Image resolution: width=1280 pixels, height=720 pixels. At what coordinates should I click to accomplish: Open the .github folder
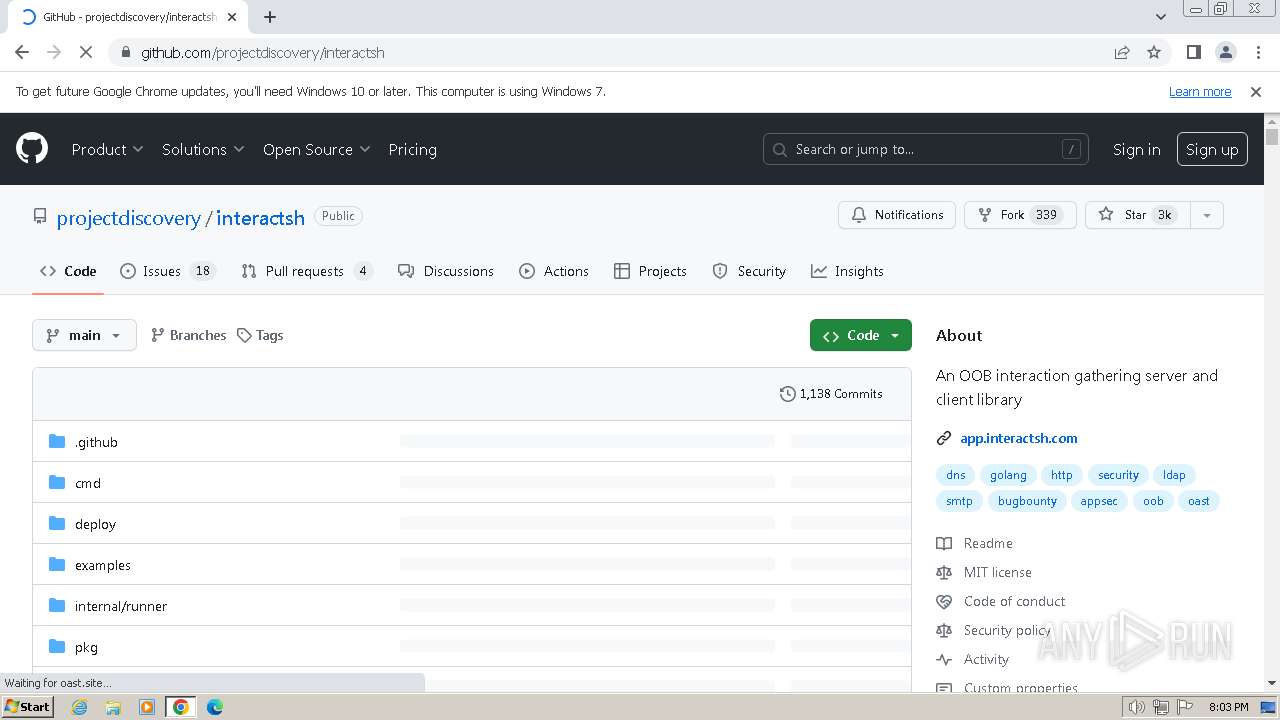click(x=96, y=442)
